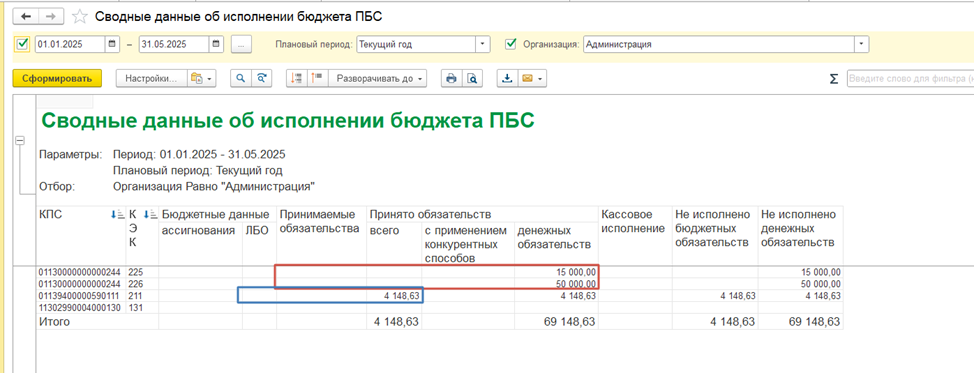
Task: Open Настройки report settings
Action: (151, 78)
